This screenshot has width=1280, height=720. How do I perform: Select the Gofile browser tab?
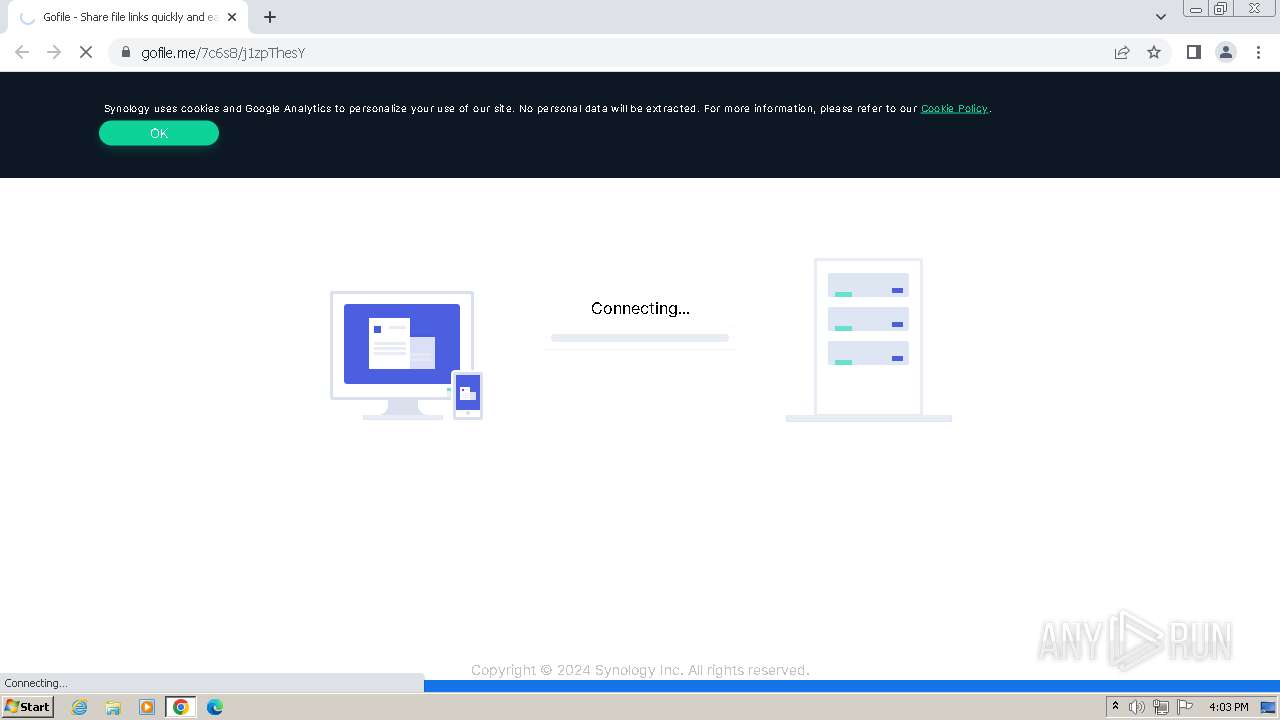pos(128,17)
